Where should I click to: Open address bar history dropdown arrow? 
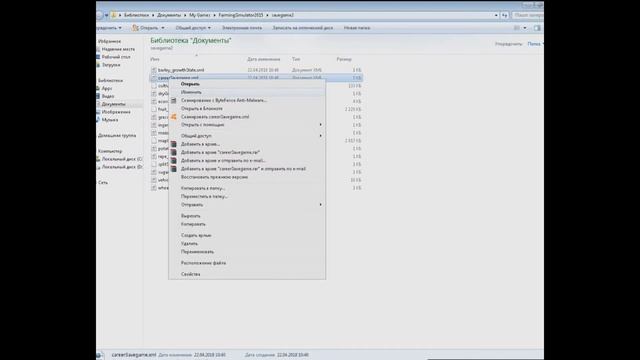(496, 15)
